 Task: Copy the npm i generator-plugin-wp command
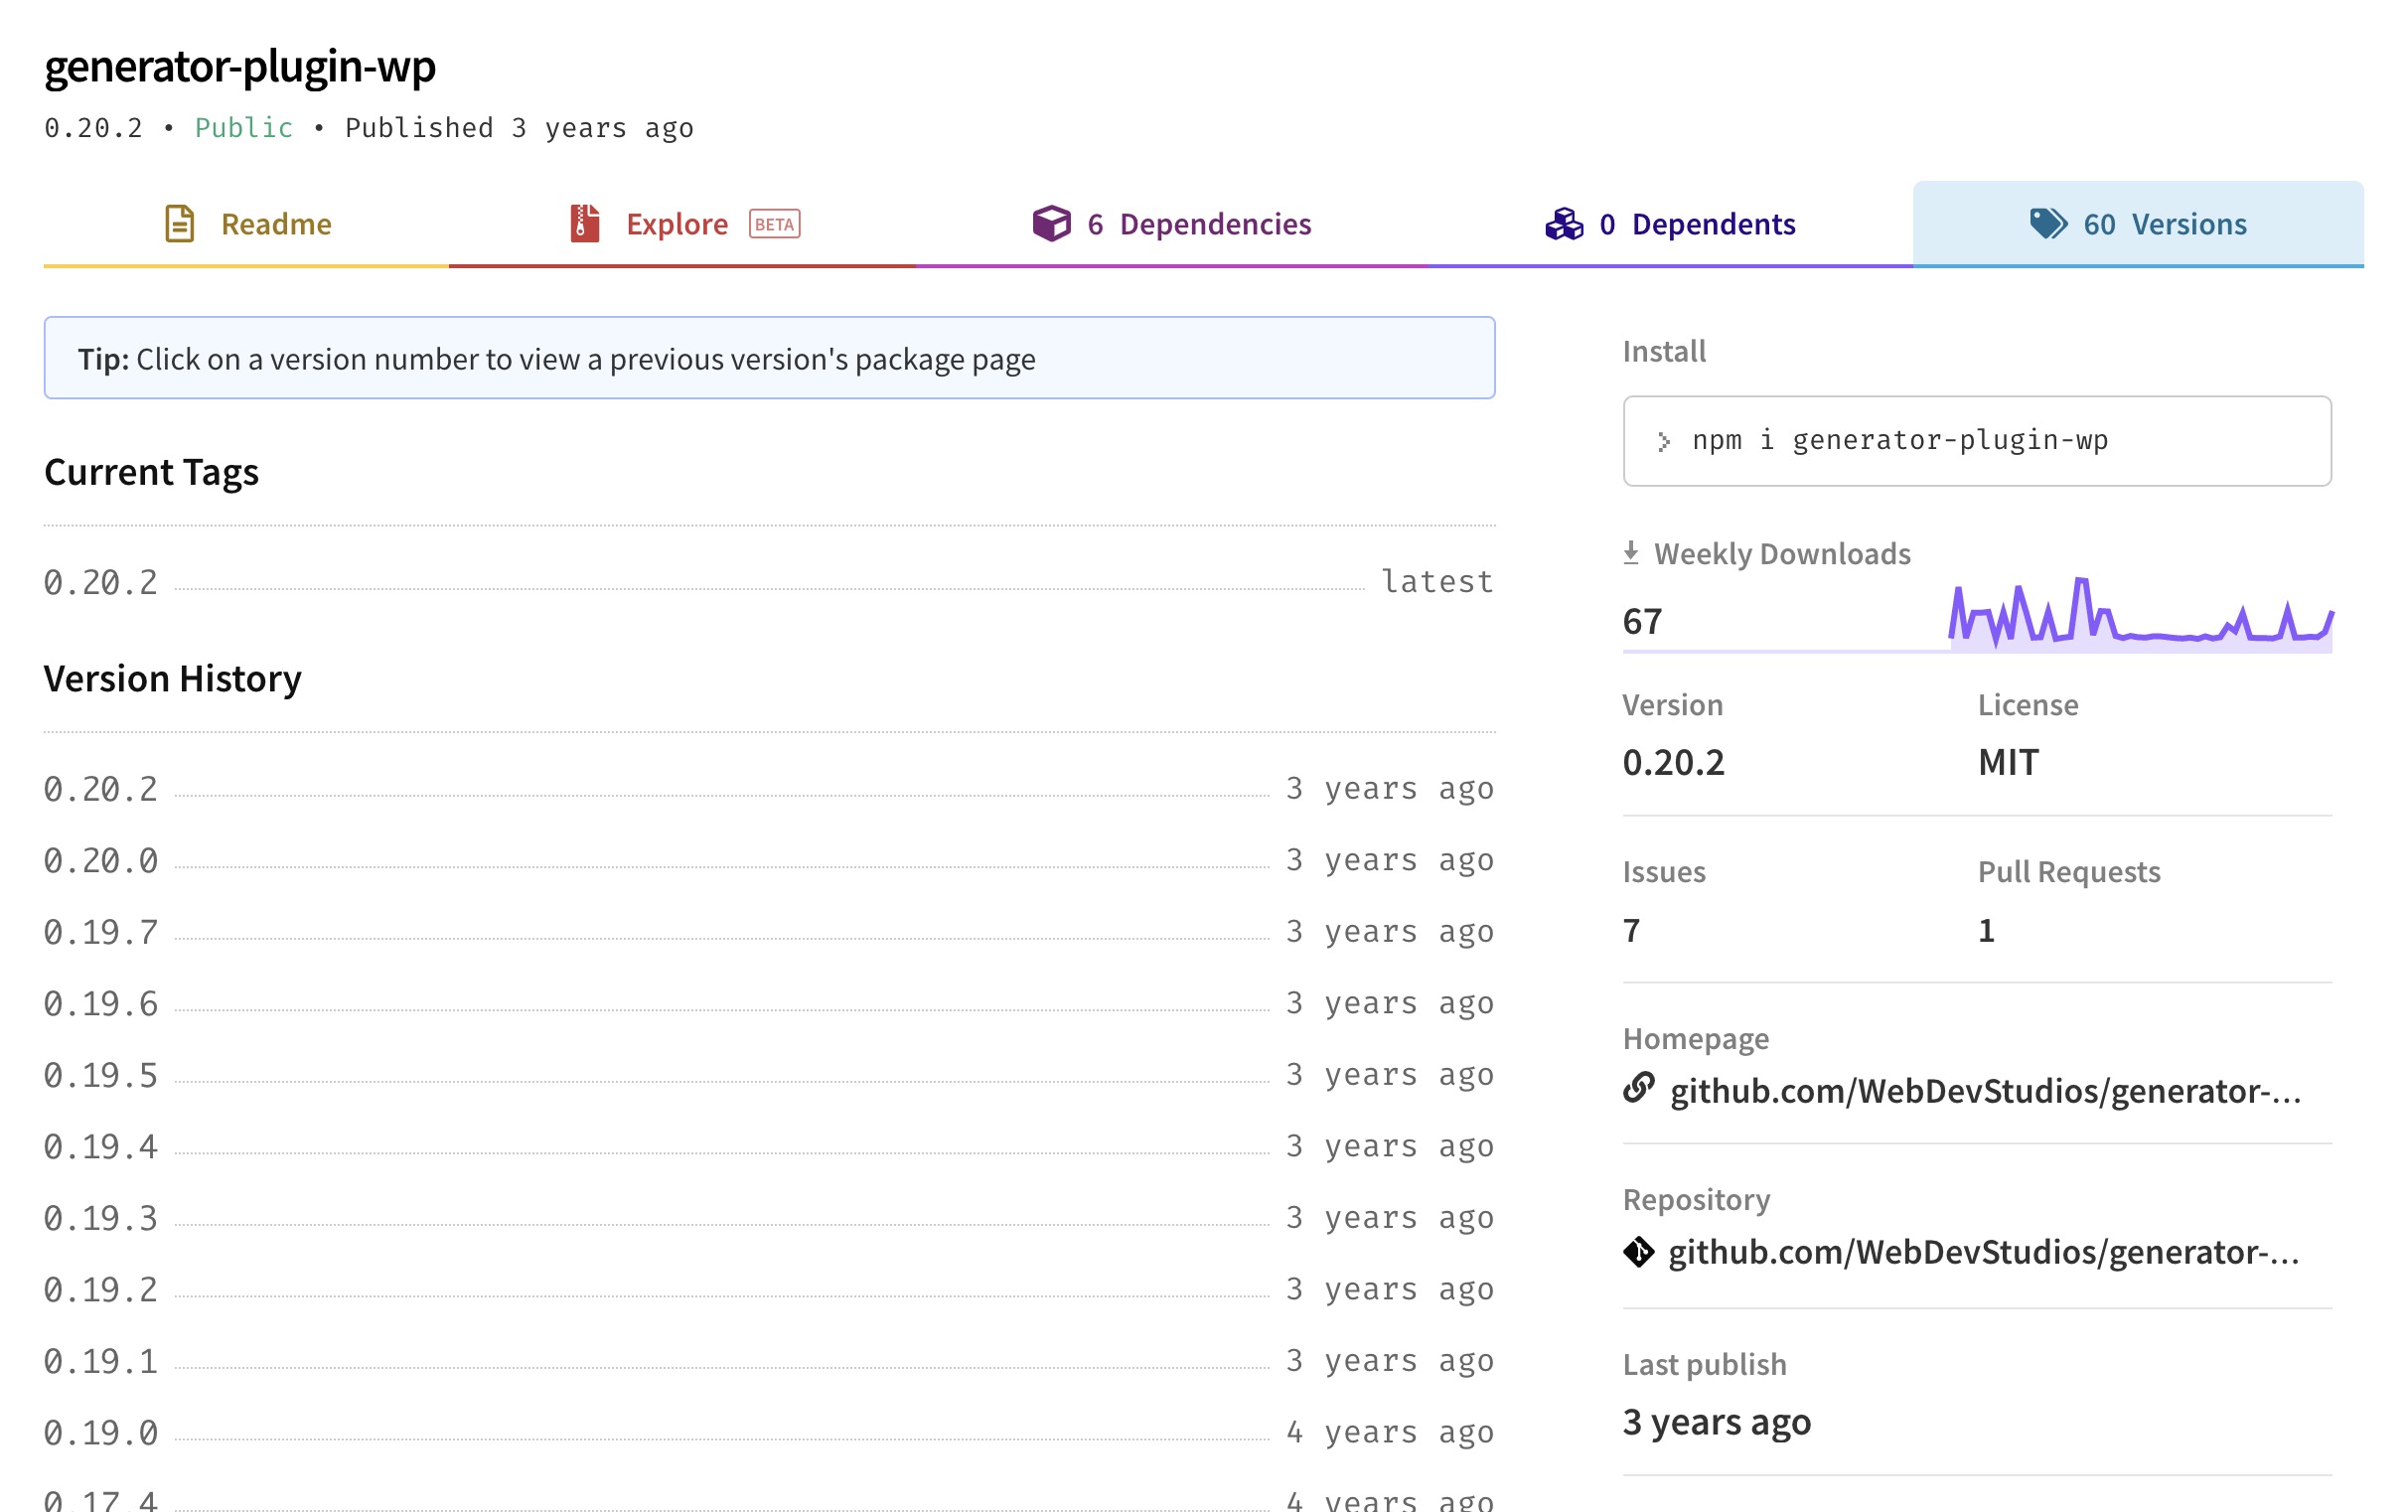click(x=1977, y=441)
